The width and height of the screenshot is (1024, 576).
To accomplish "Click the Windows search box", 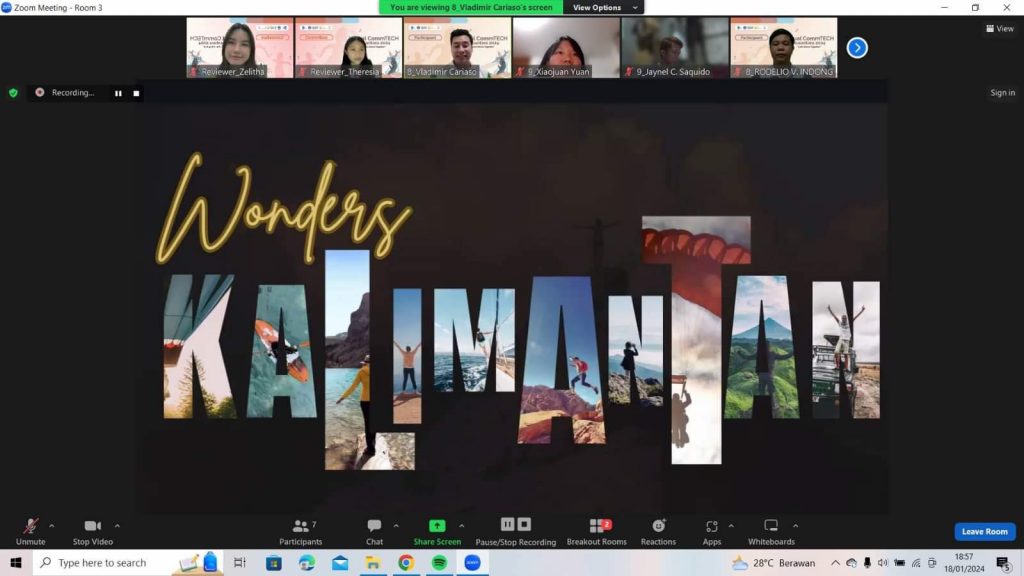I will [x=127, y=562].
